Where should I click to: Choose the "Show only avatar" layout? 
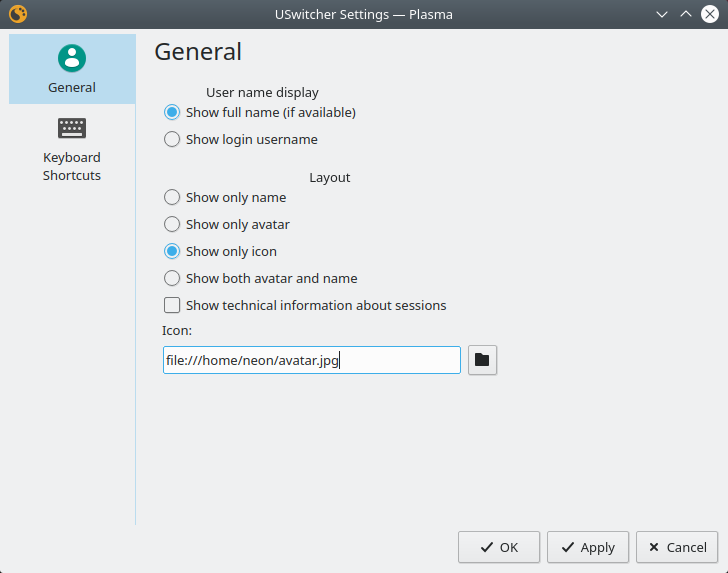point(172,225)
